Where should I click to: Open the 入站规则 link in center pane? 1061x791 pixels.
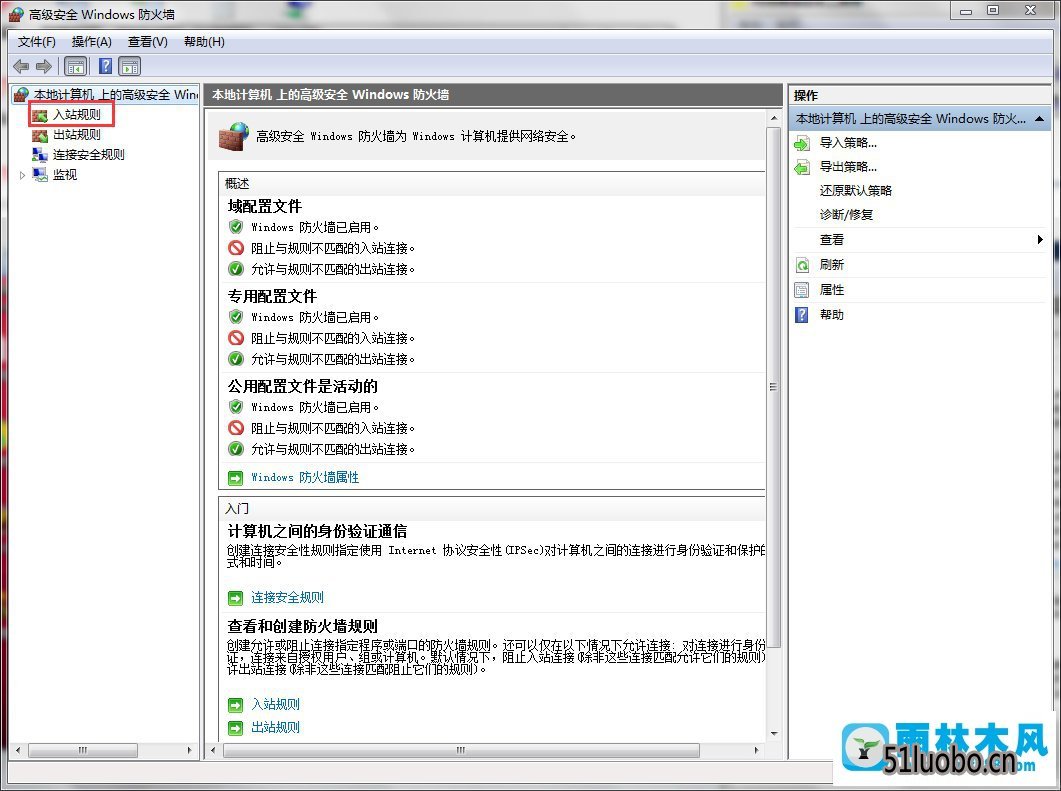point(275,704)
